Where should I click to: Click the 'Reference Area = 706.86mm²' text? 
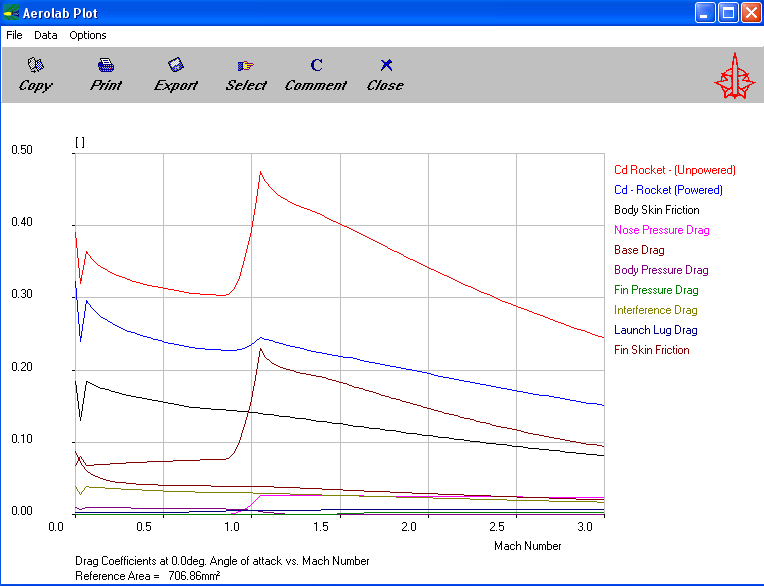(x=148, y=576)
